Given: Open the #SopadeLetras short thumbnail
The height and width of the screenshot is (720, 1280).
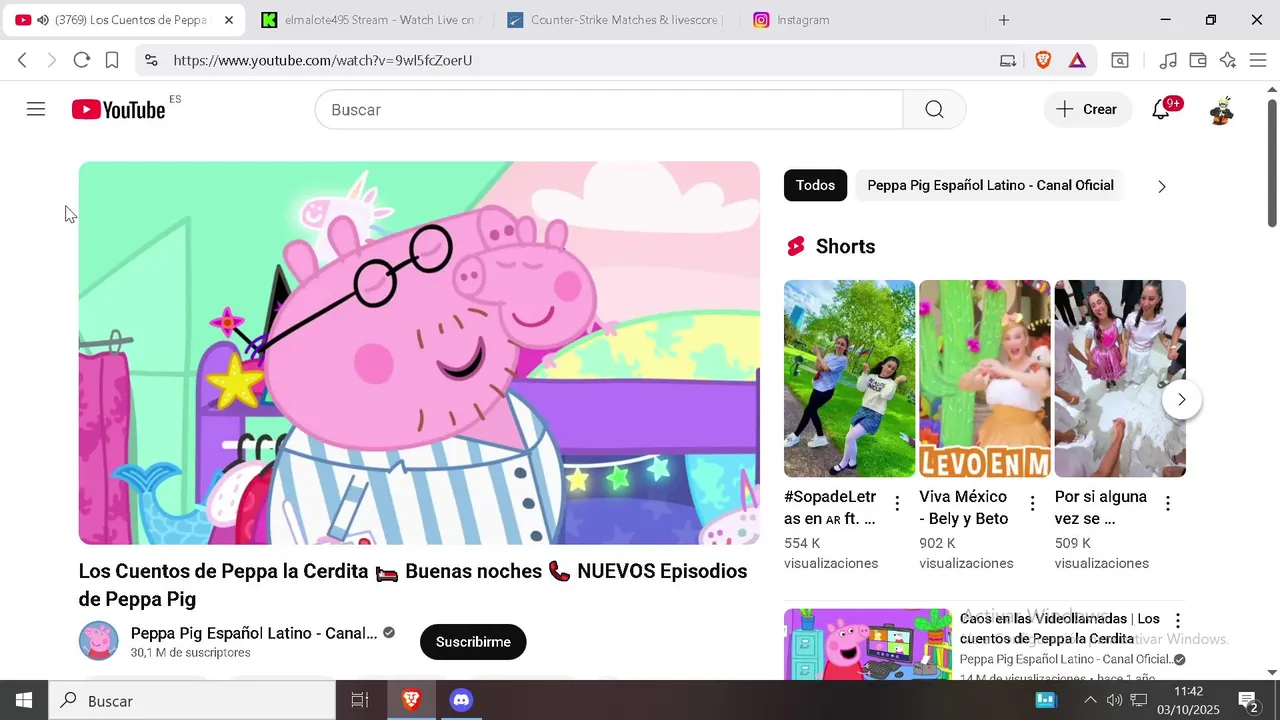Looking at the screenshot, I should click(849, 378).
